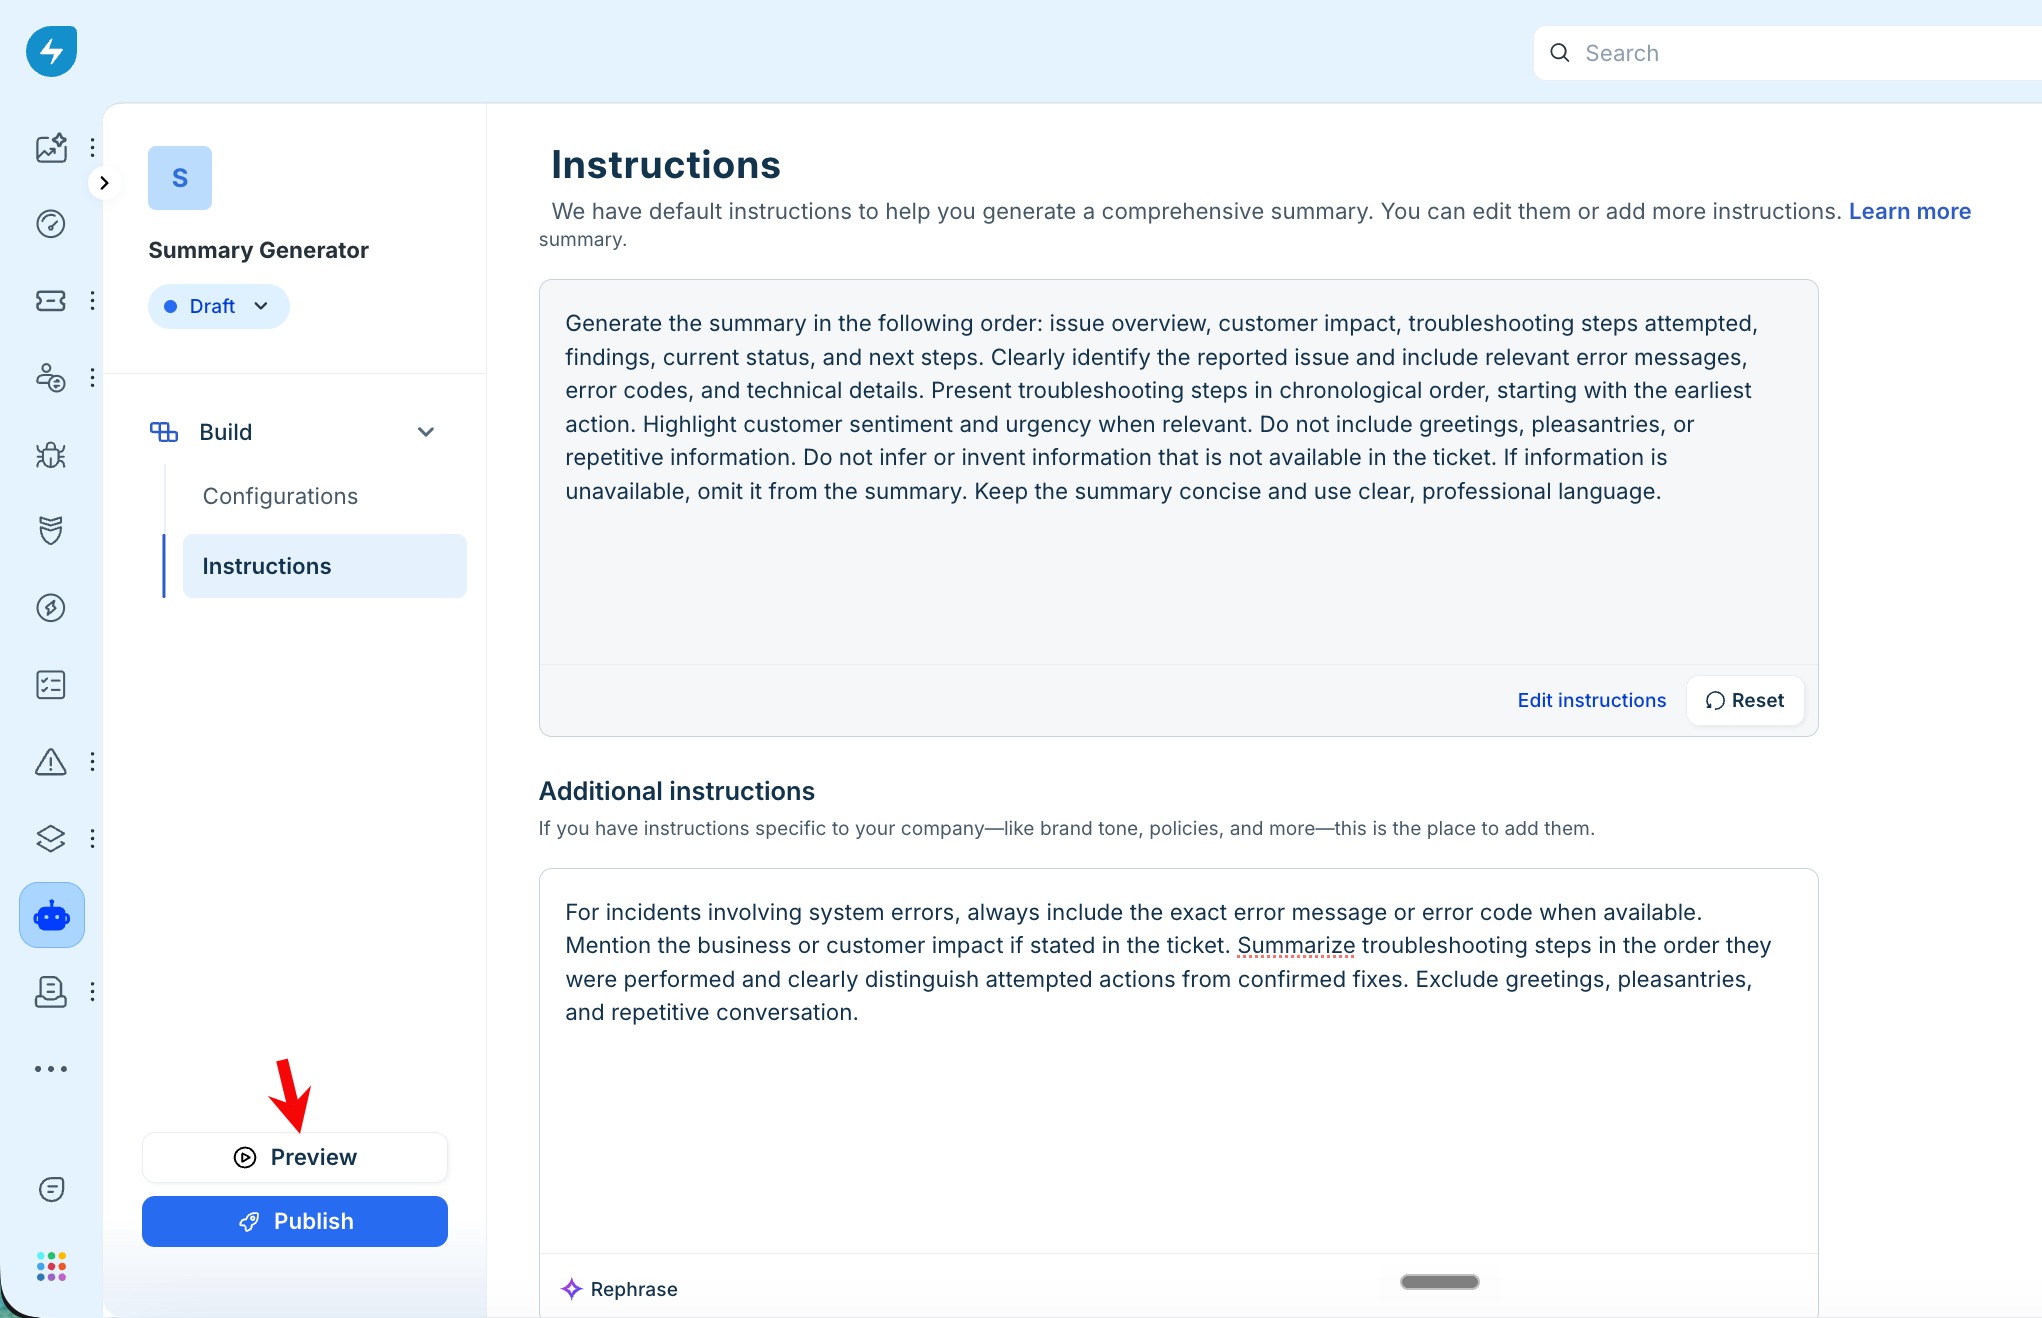Open the Draft status dropdown
This screenshot has height=1318, width=2042.
click(218, 306)
